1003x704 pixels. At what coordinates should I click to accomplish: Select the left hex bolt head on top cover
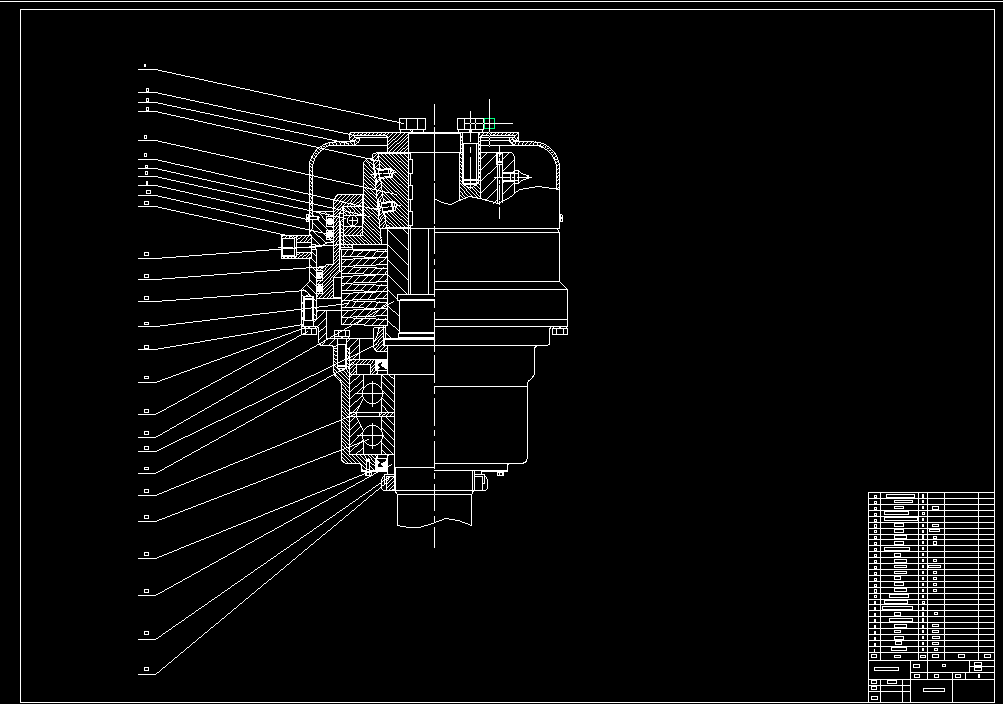tap(413, 124)
